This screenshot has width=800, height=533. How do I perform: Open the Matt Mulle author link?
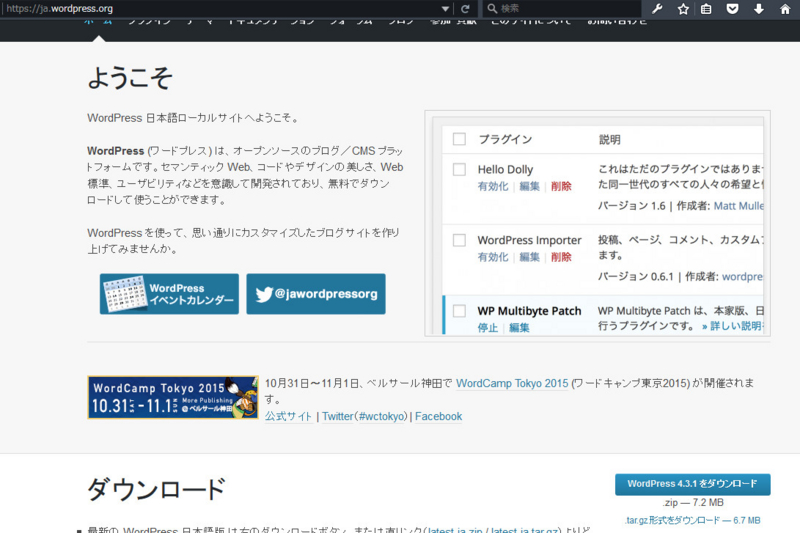click(x=738, y=206)
